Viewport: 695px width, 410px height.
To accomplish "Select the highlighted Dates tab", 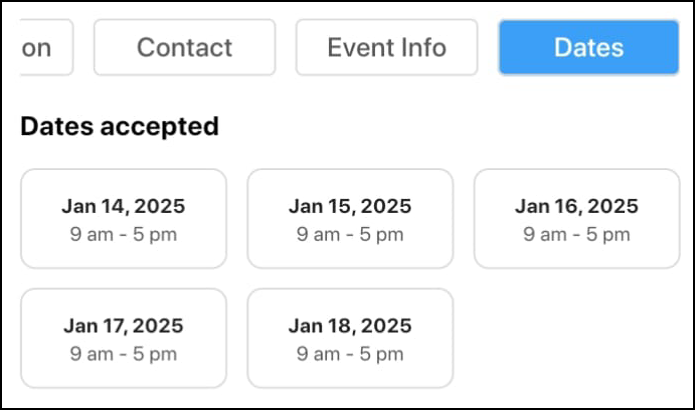I will coord(588,47).
